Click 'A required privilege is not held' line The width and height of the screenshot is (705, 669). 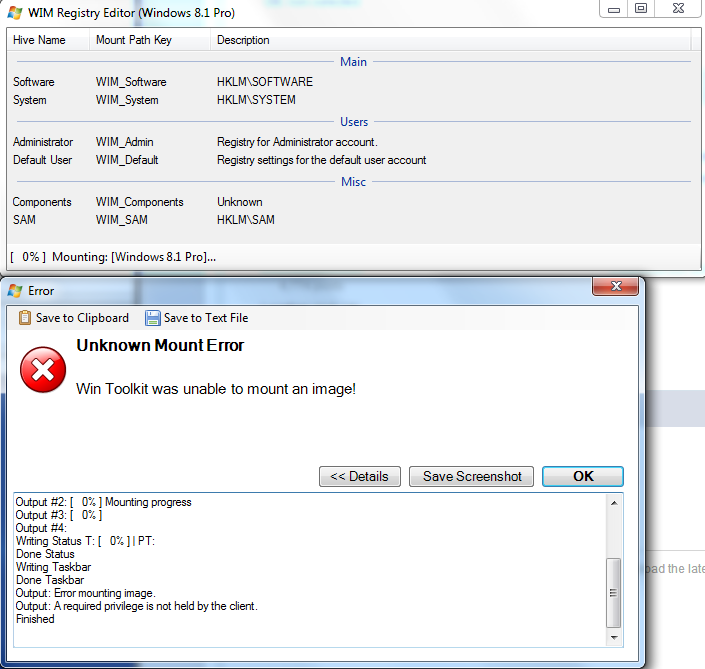point(137,607)
